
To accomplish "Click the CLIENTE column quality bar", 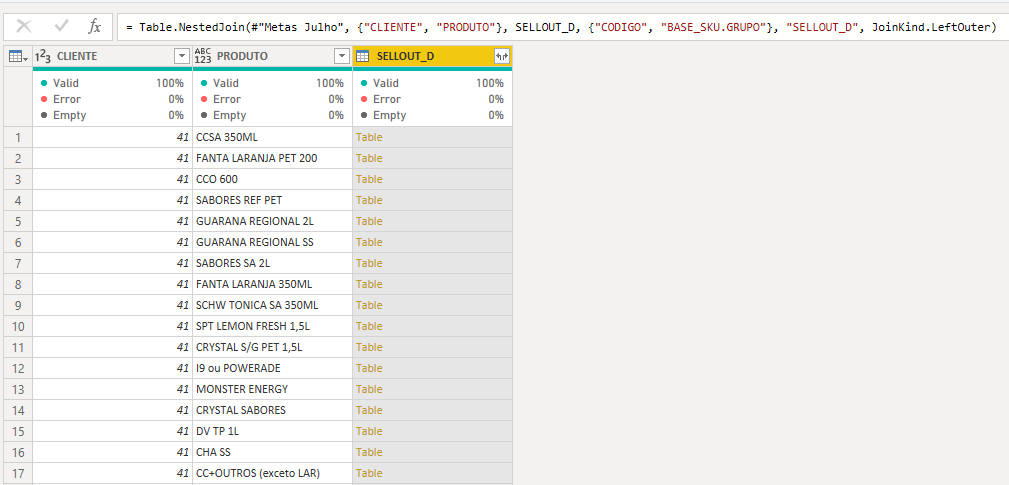I will (112, 69).
